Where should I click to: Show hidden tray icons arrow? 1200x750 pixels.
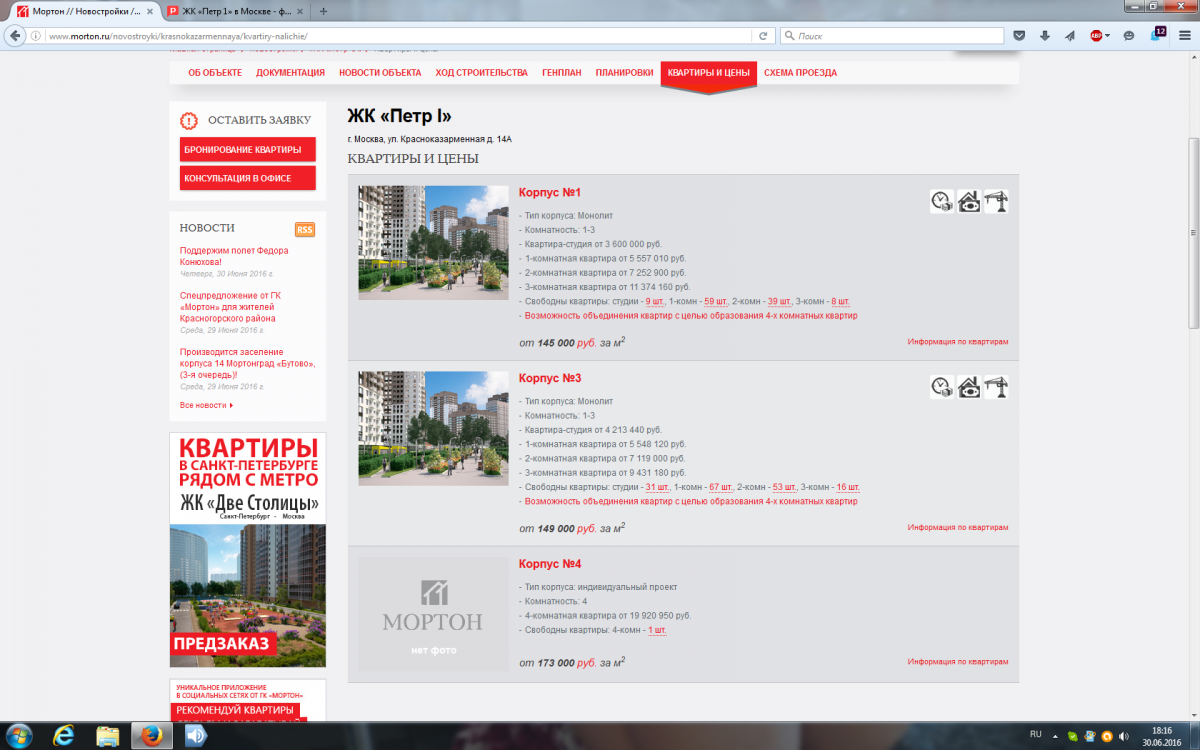(1053, 736)
